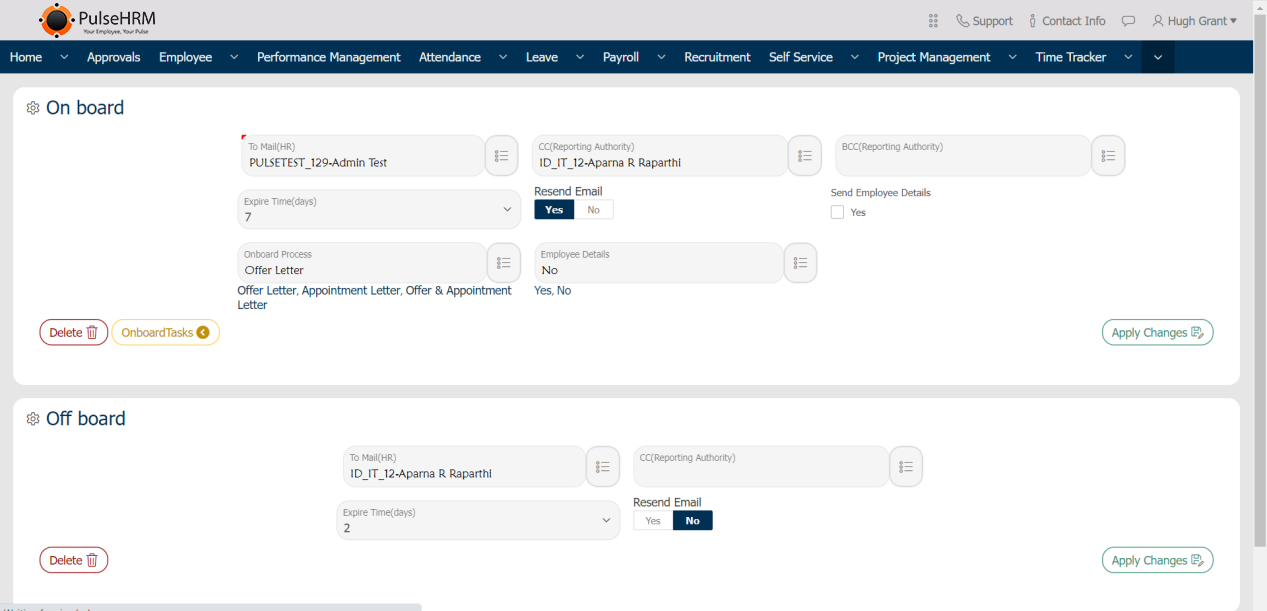This screenshot has width=1267, height=611.
Task: Open the Hugh Grant user menu
Action: point(1194,21)
